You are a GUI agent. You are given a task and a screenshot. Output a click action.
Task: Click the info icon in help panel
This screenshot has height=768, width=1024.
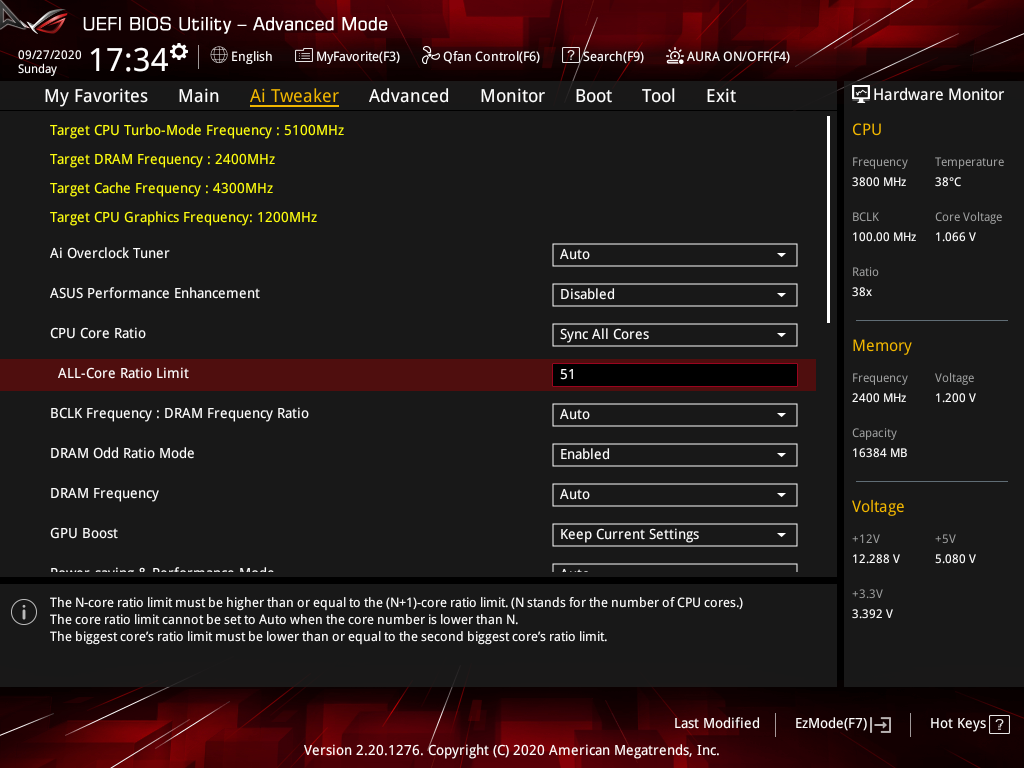click(24, 612)
